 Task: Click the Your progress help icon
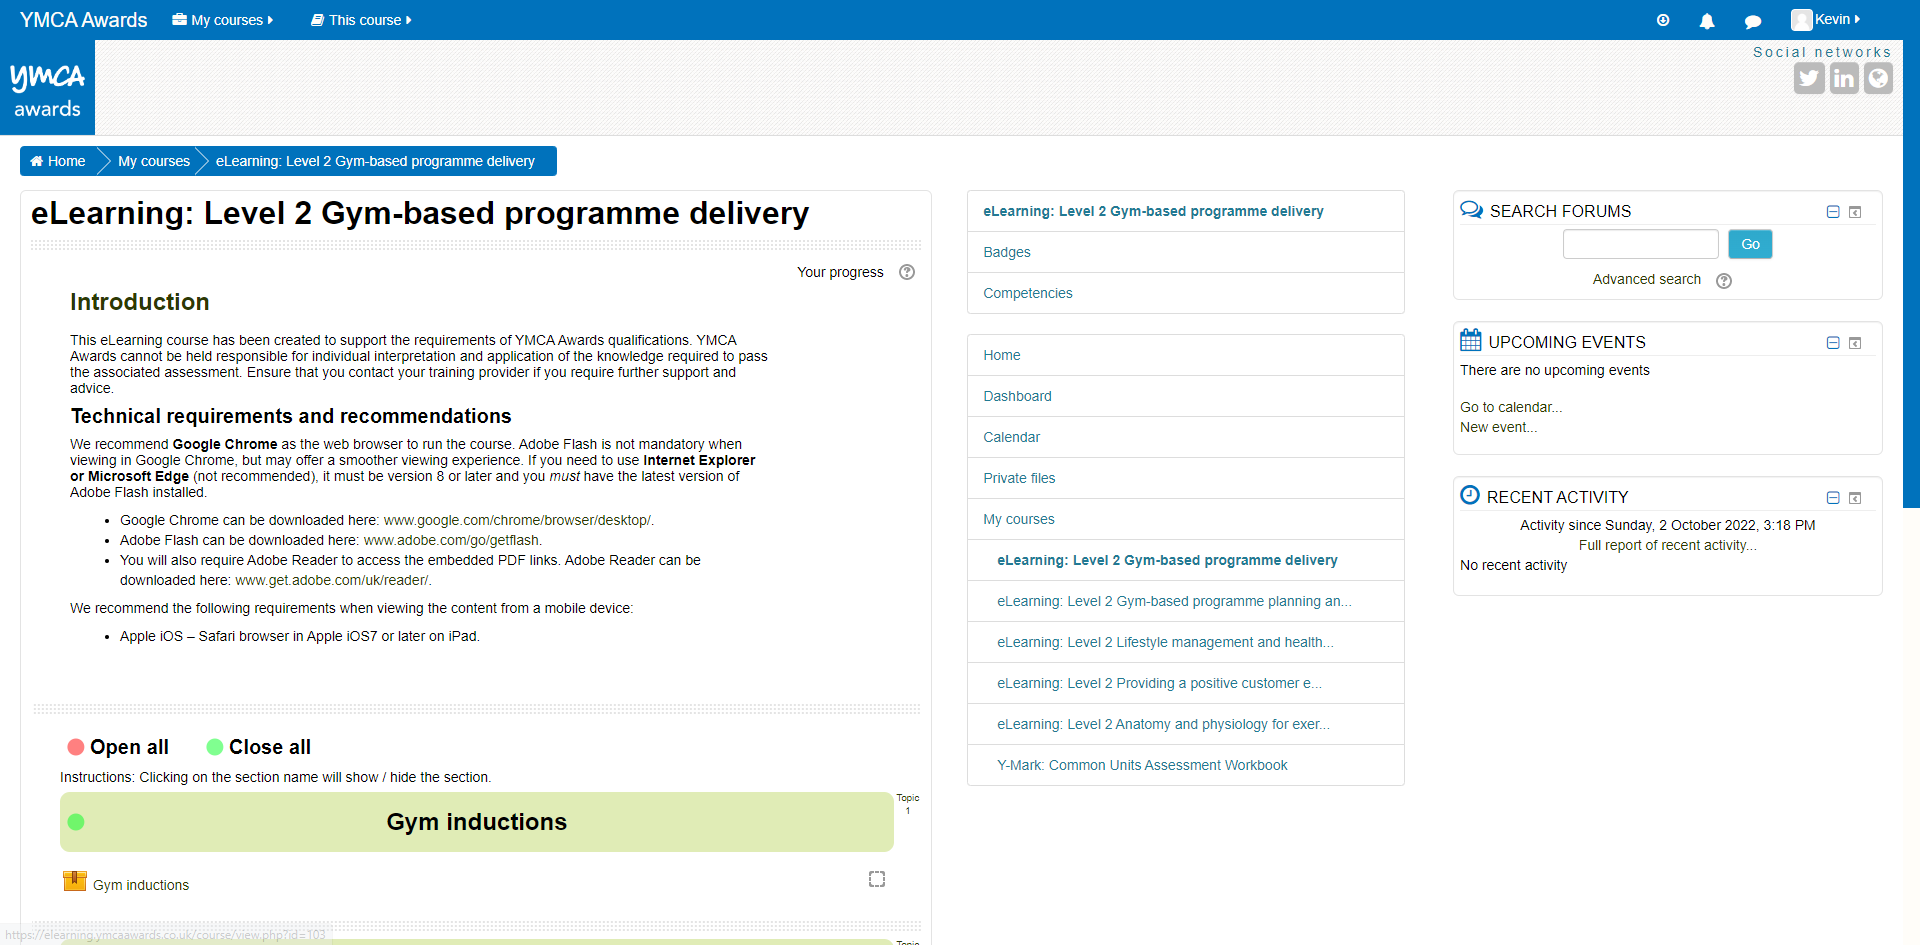coord(907,272)
